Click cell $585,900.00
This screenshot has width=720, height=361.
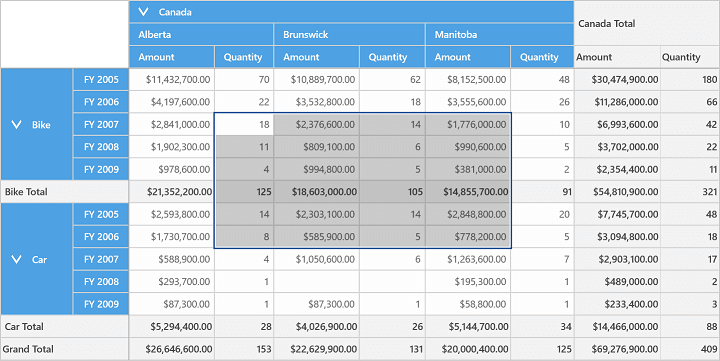click(317, 237)
